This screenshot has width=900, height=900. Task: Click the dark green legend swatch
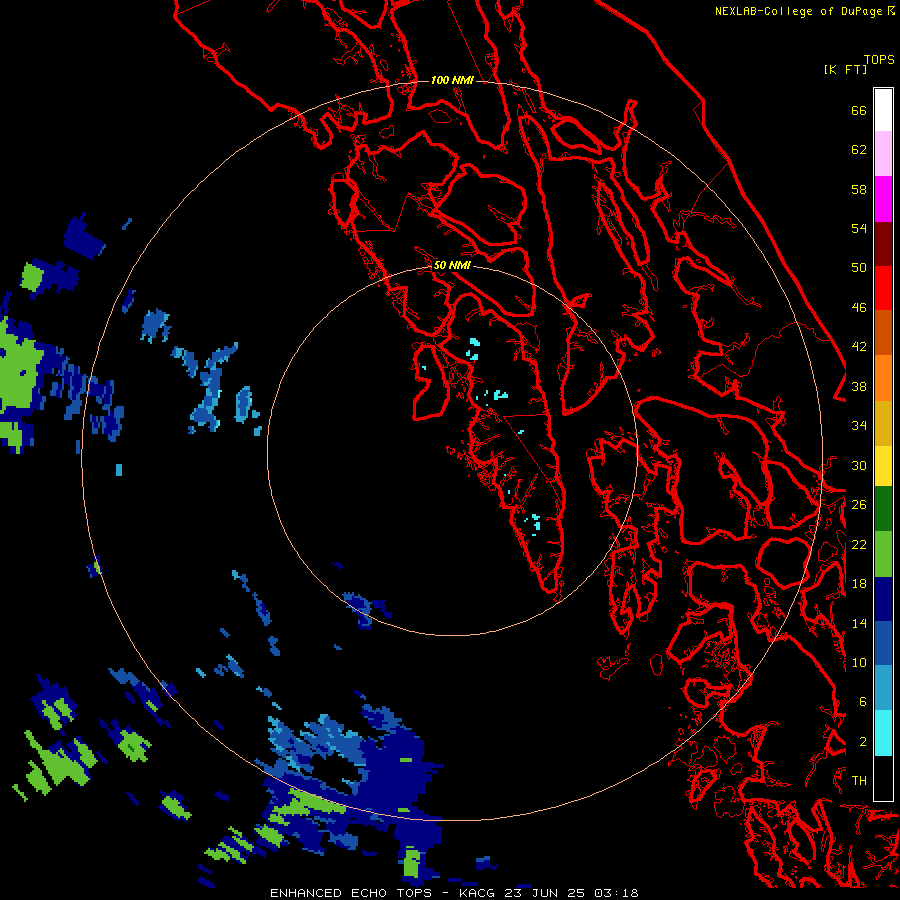pos(883,509)
